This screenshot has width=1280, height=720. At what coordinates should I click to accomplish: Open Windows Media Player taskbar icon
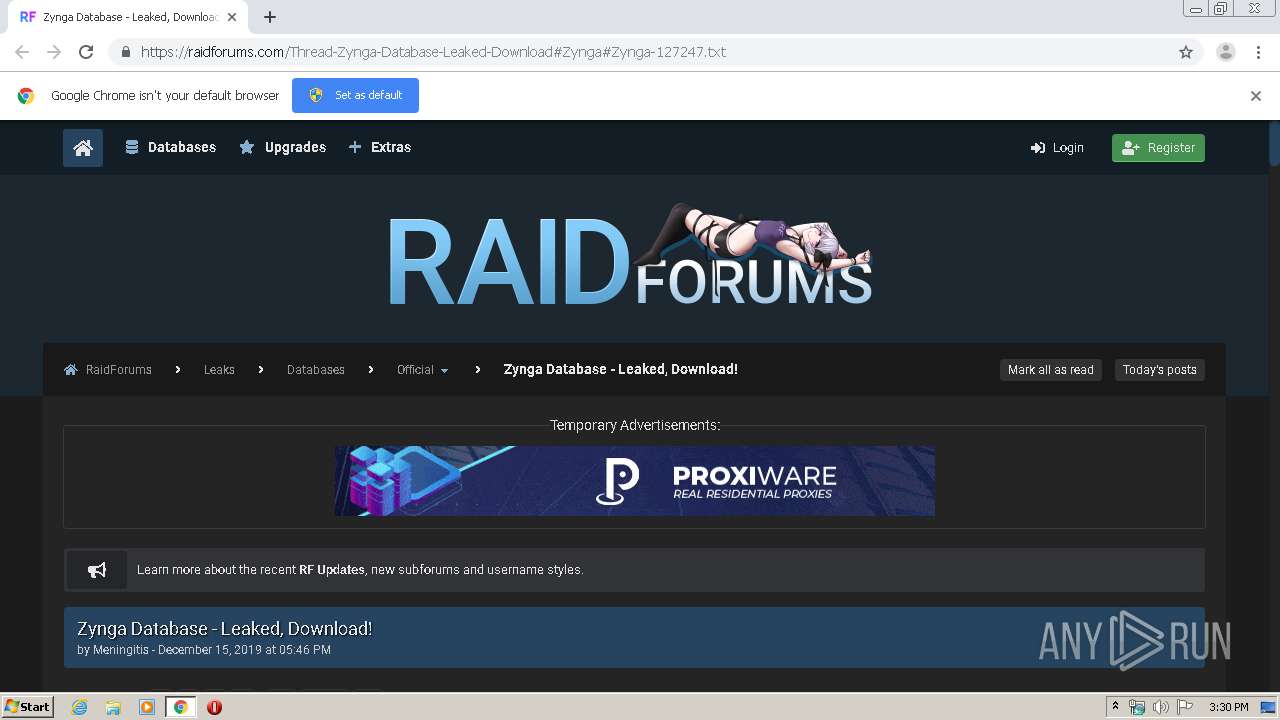tap(147, 707)
